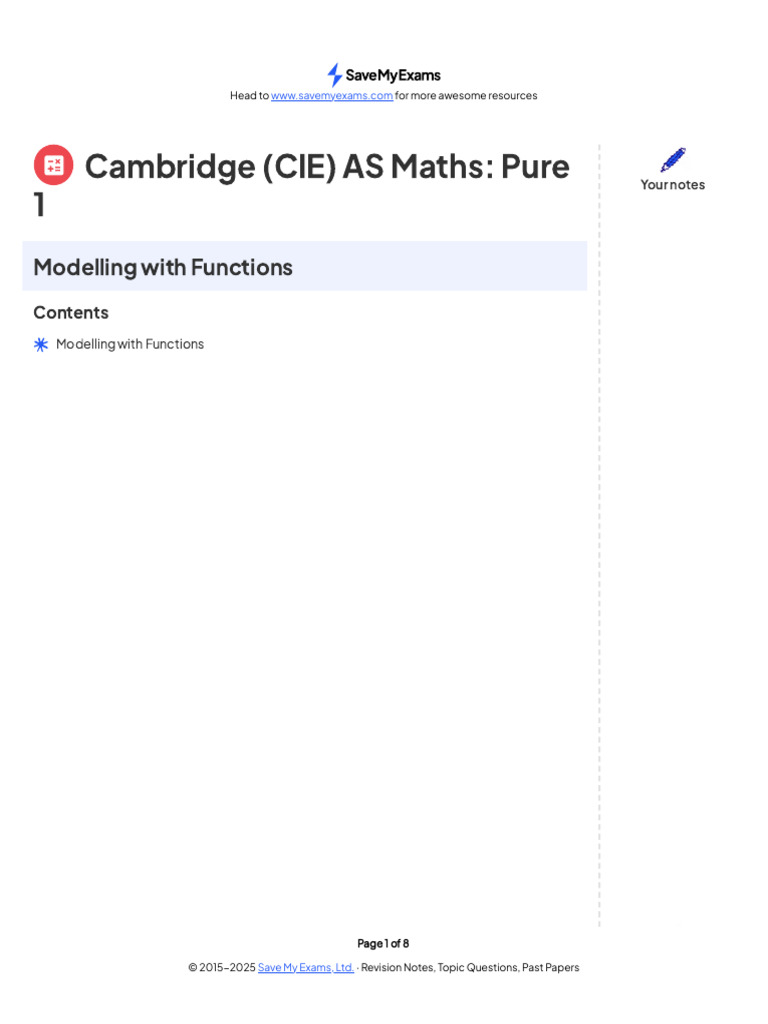Follow the Save My Exams, Ltd. link

point(306,967)
